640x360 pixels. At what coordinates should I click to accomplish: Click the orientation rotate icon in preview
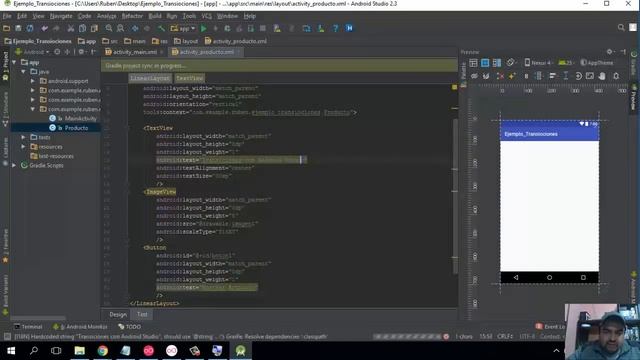click(x=511, y=62)
